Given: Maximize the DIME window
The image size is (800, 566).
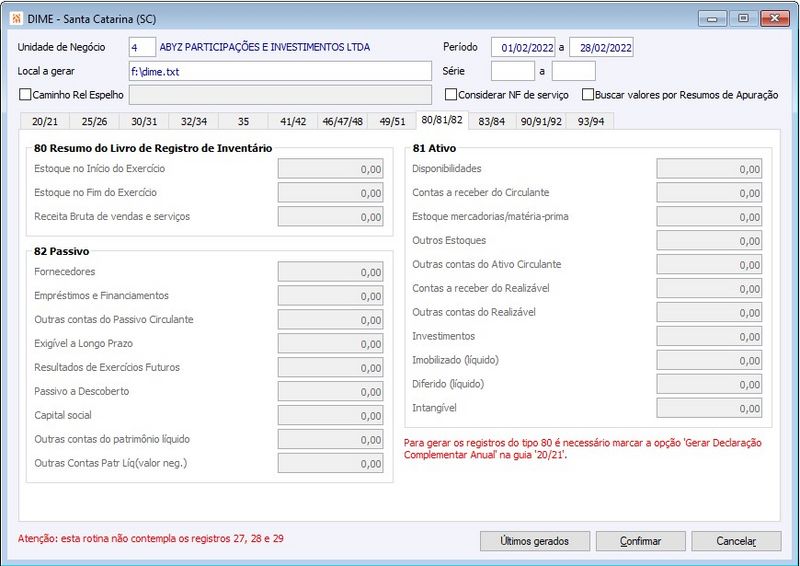Looking at the screenshot, I should coord(743,19).
